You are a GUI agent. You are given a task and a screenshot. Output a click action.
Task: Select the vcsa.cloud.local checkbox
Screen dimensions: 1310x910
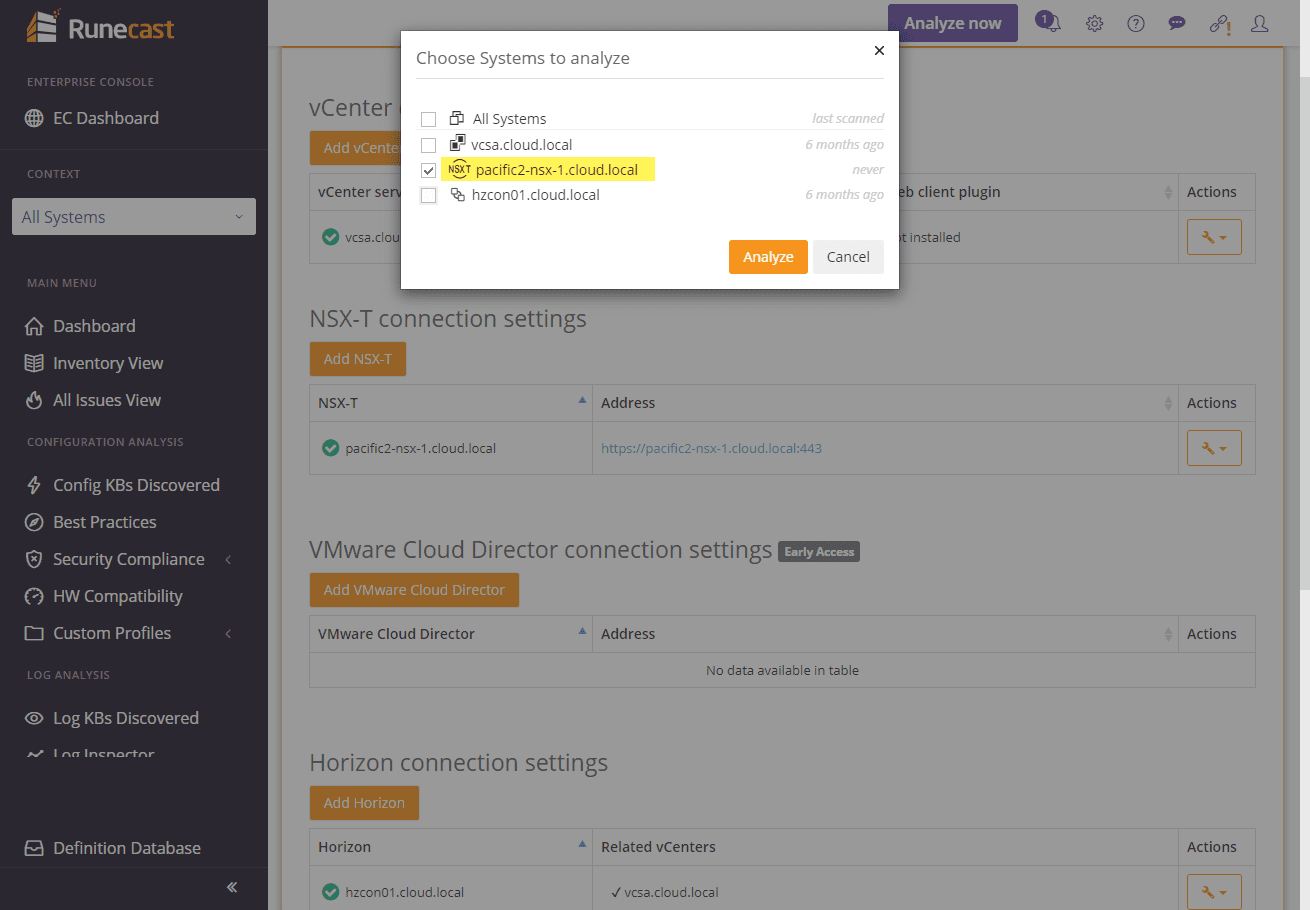(428, 143)
